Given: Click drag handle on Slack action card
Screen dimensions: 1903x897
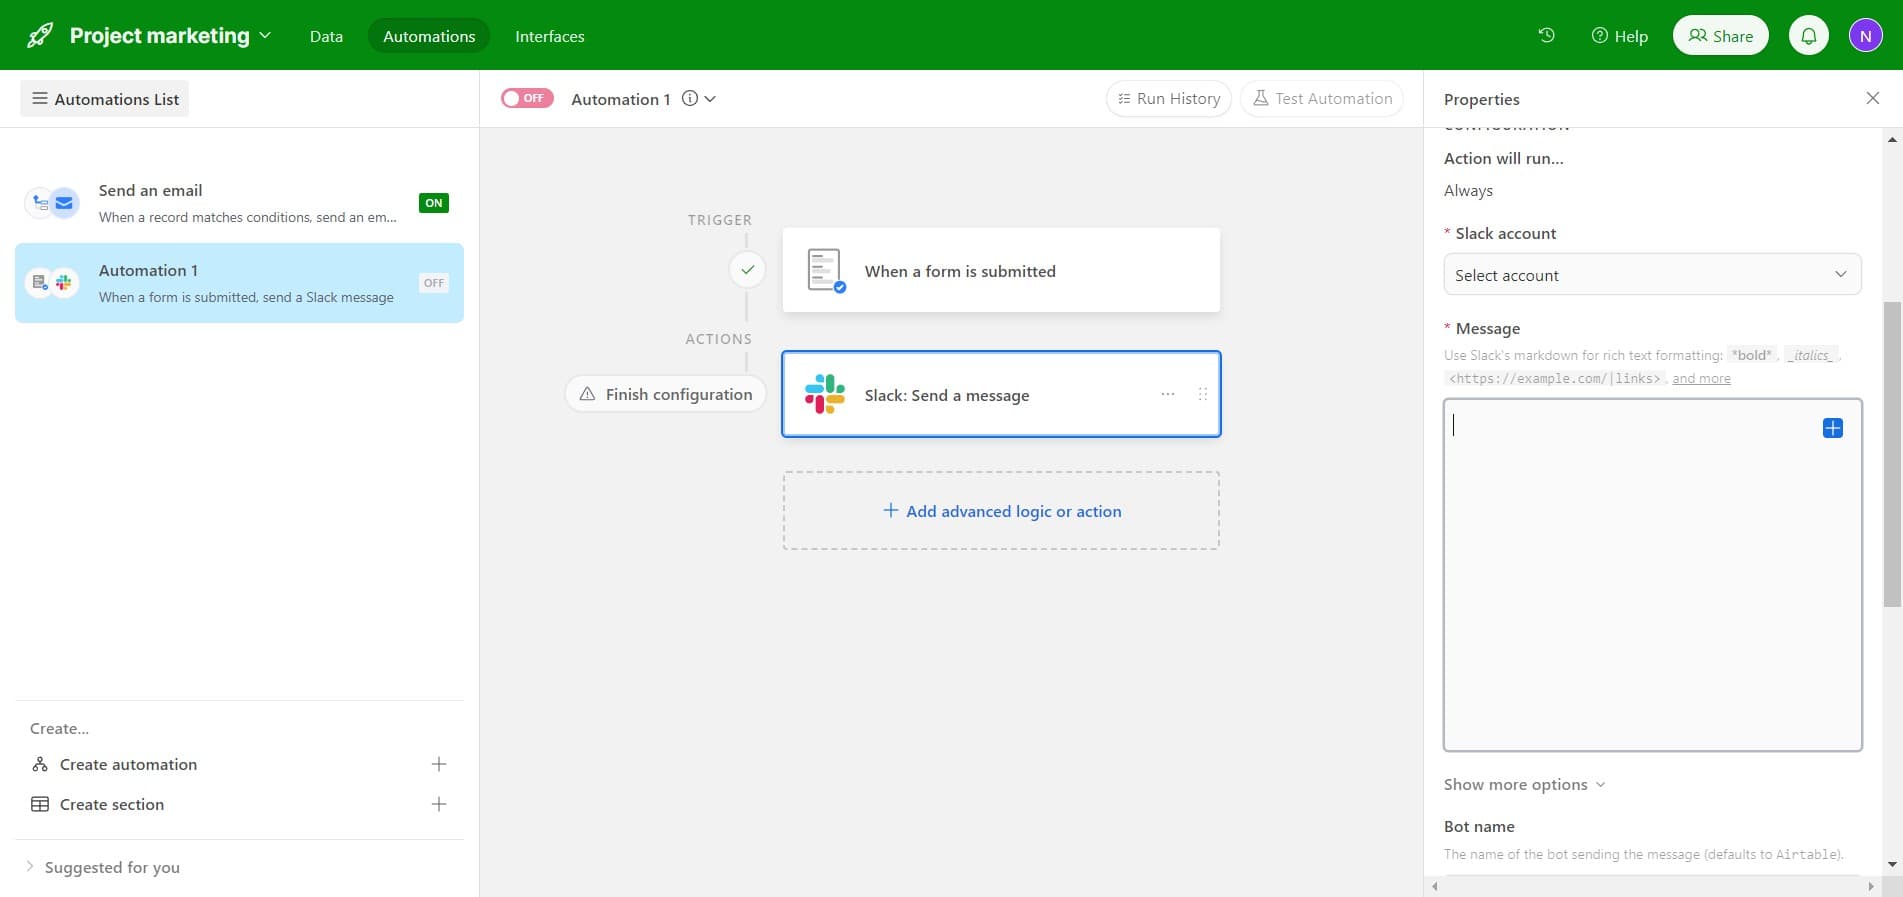Looking at the screenshot, I should (x=1202, y=394).
